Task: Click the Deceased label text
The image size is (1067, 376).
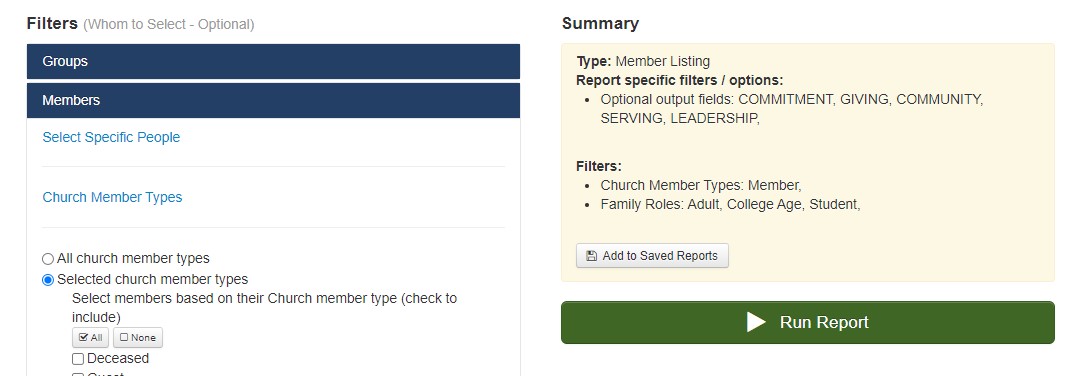Action: [x=118, y=358]
